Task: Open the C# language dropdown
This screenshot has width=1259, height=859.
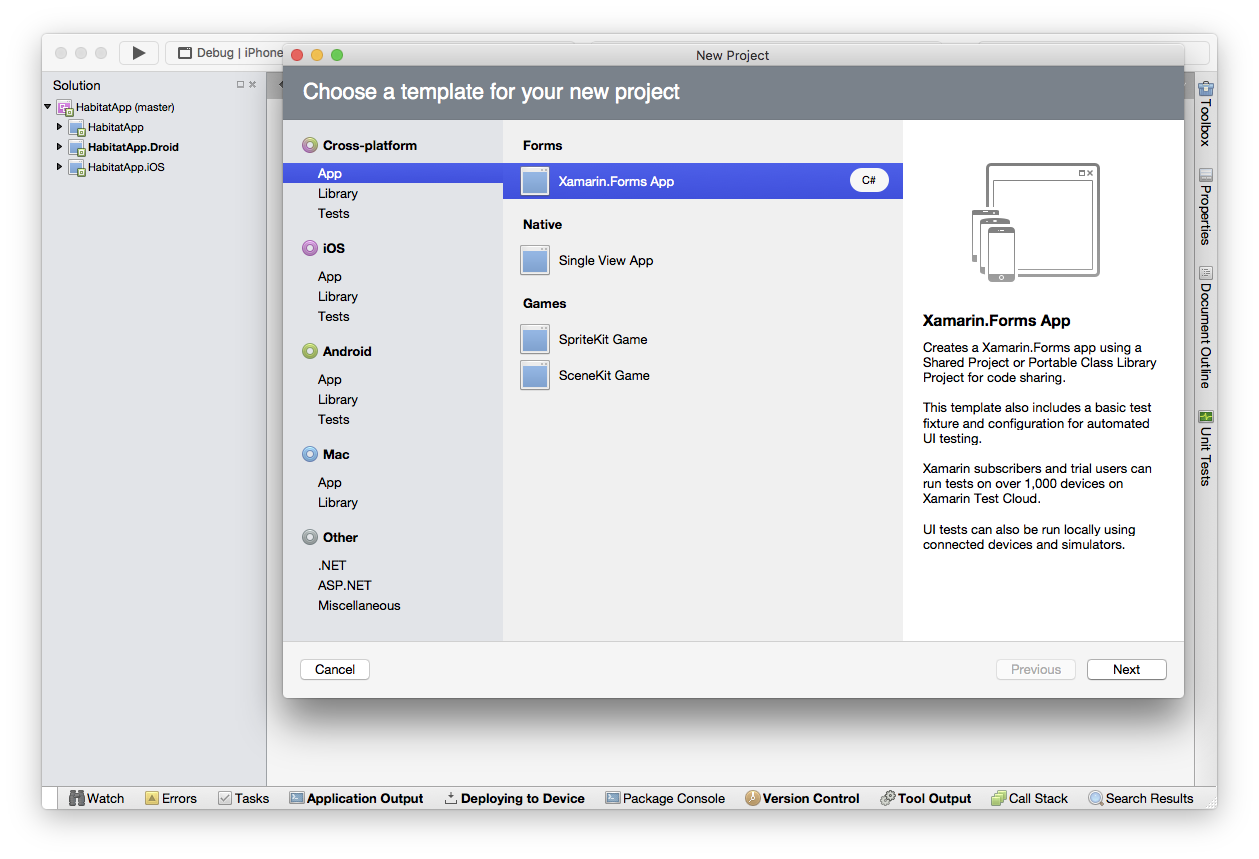Action: tap(868, 181)
